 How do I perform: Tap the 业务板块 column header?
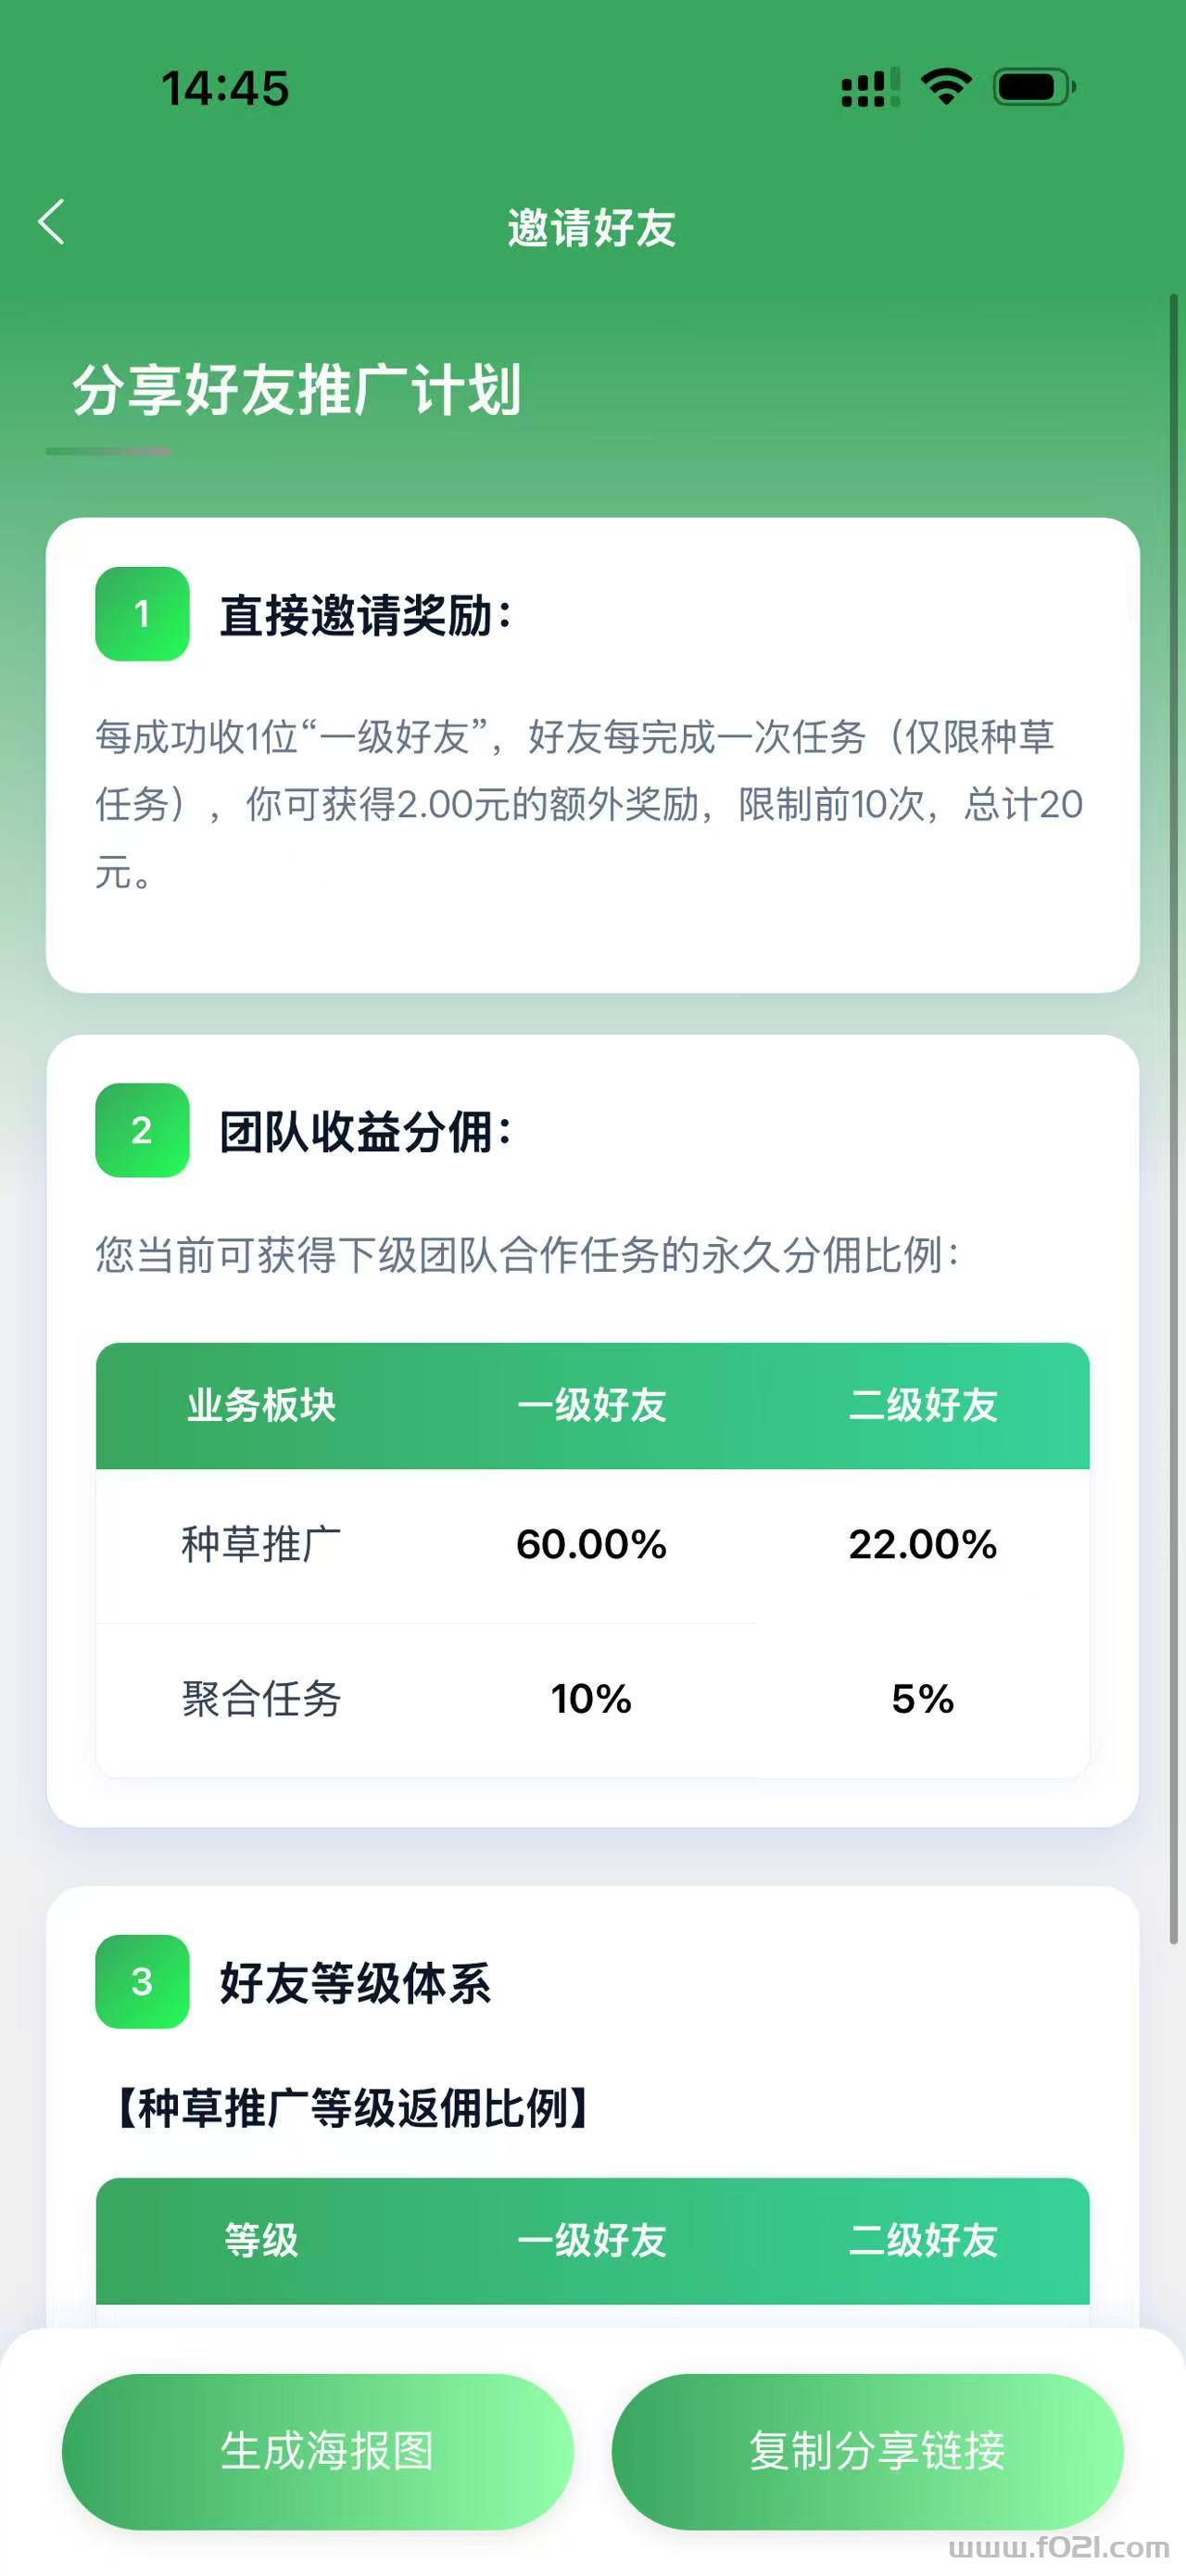(261, 1405)
